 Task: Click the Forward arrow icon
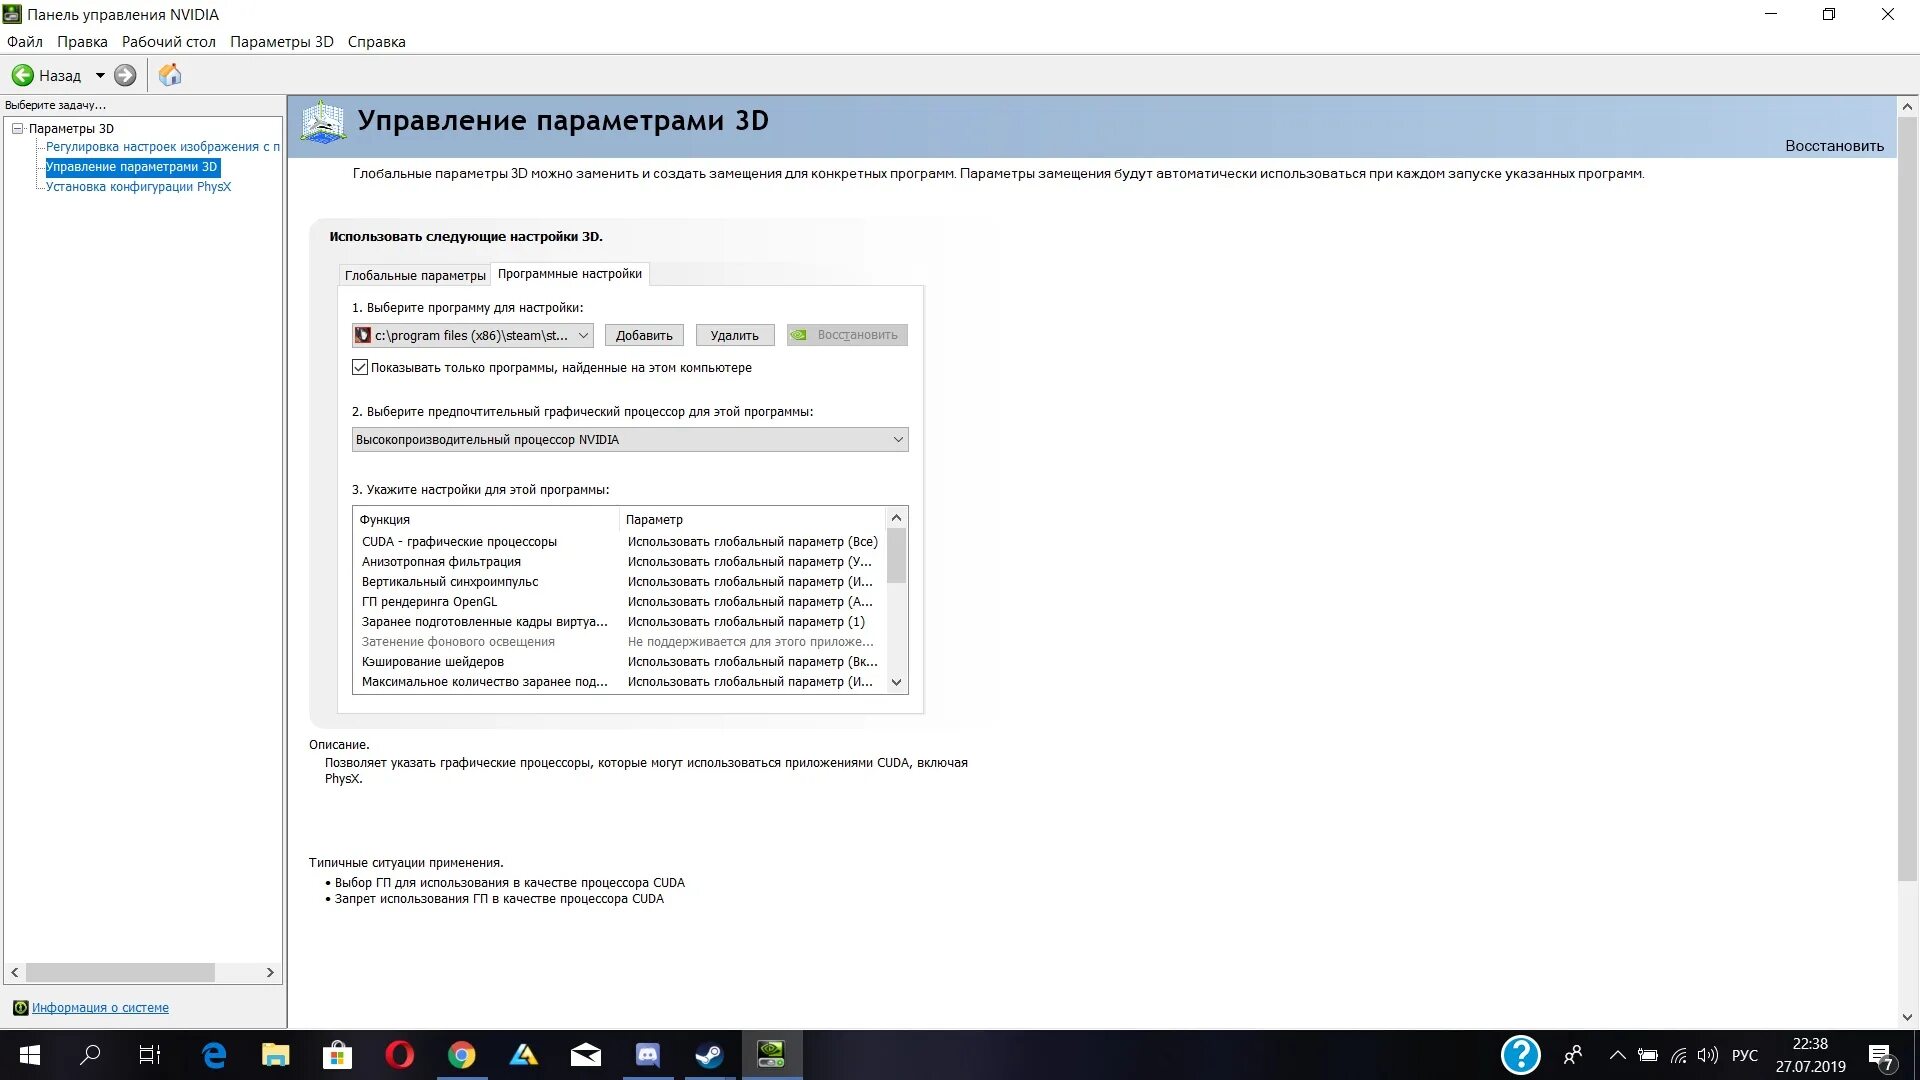pyautogui.click(x=125, y=75)
